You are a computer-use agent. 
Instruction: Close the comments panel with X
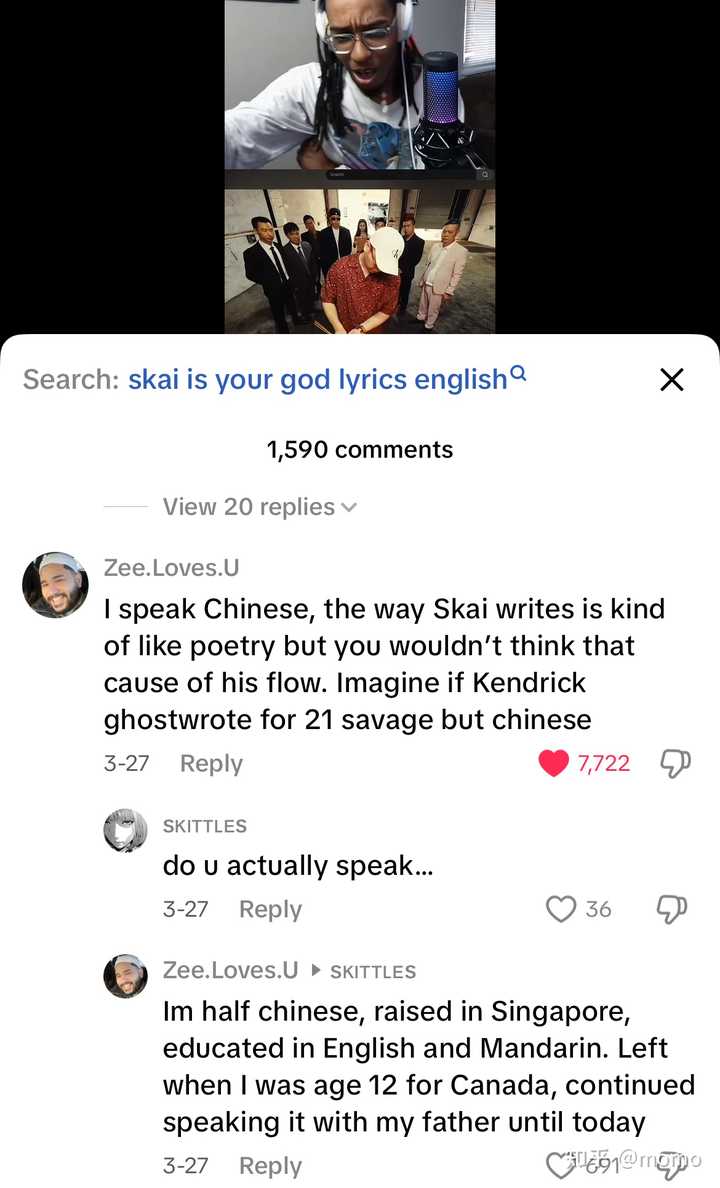[x=671, y=379]
